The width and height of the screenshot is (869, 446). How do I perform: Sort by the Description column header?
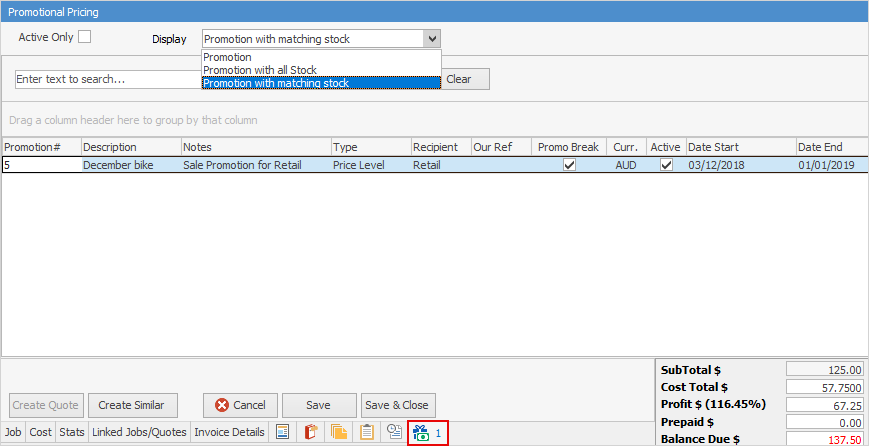point(131,147)
